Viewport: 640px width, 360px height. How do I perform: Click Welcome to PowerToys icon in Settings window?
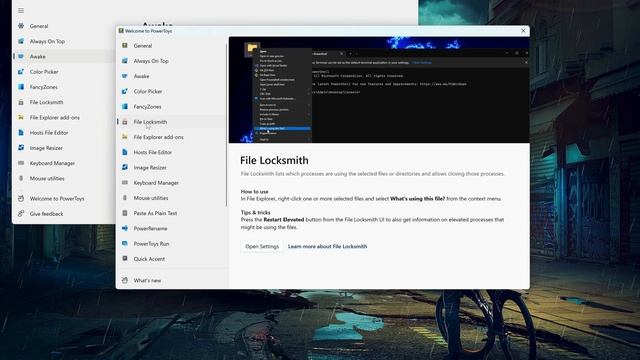point(21,198)
